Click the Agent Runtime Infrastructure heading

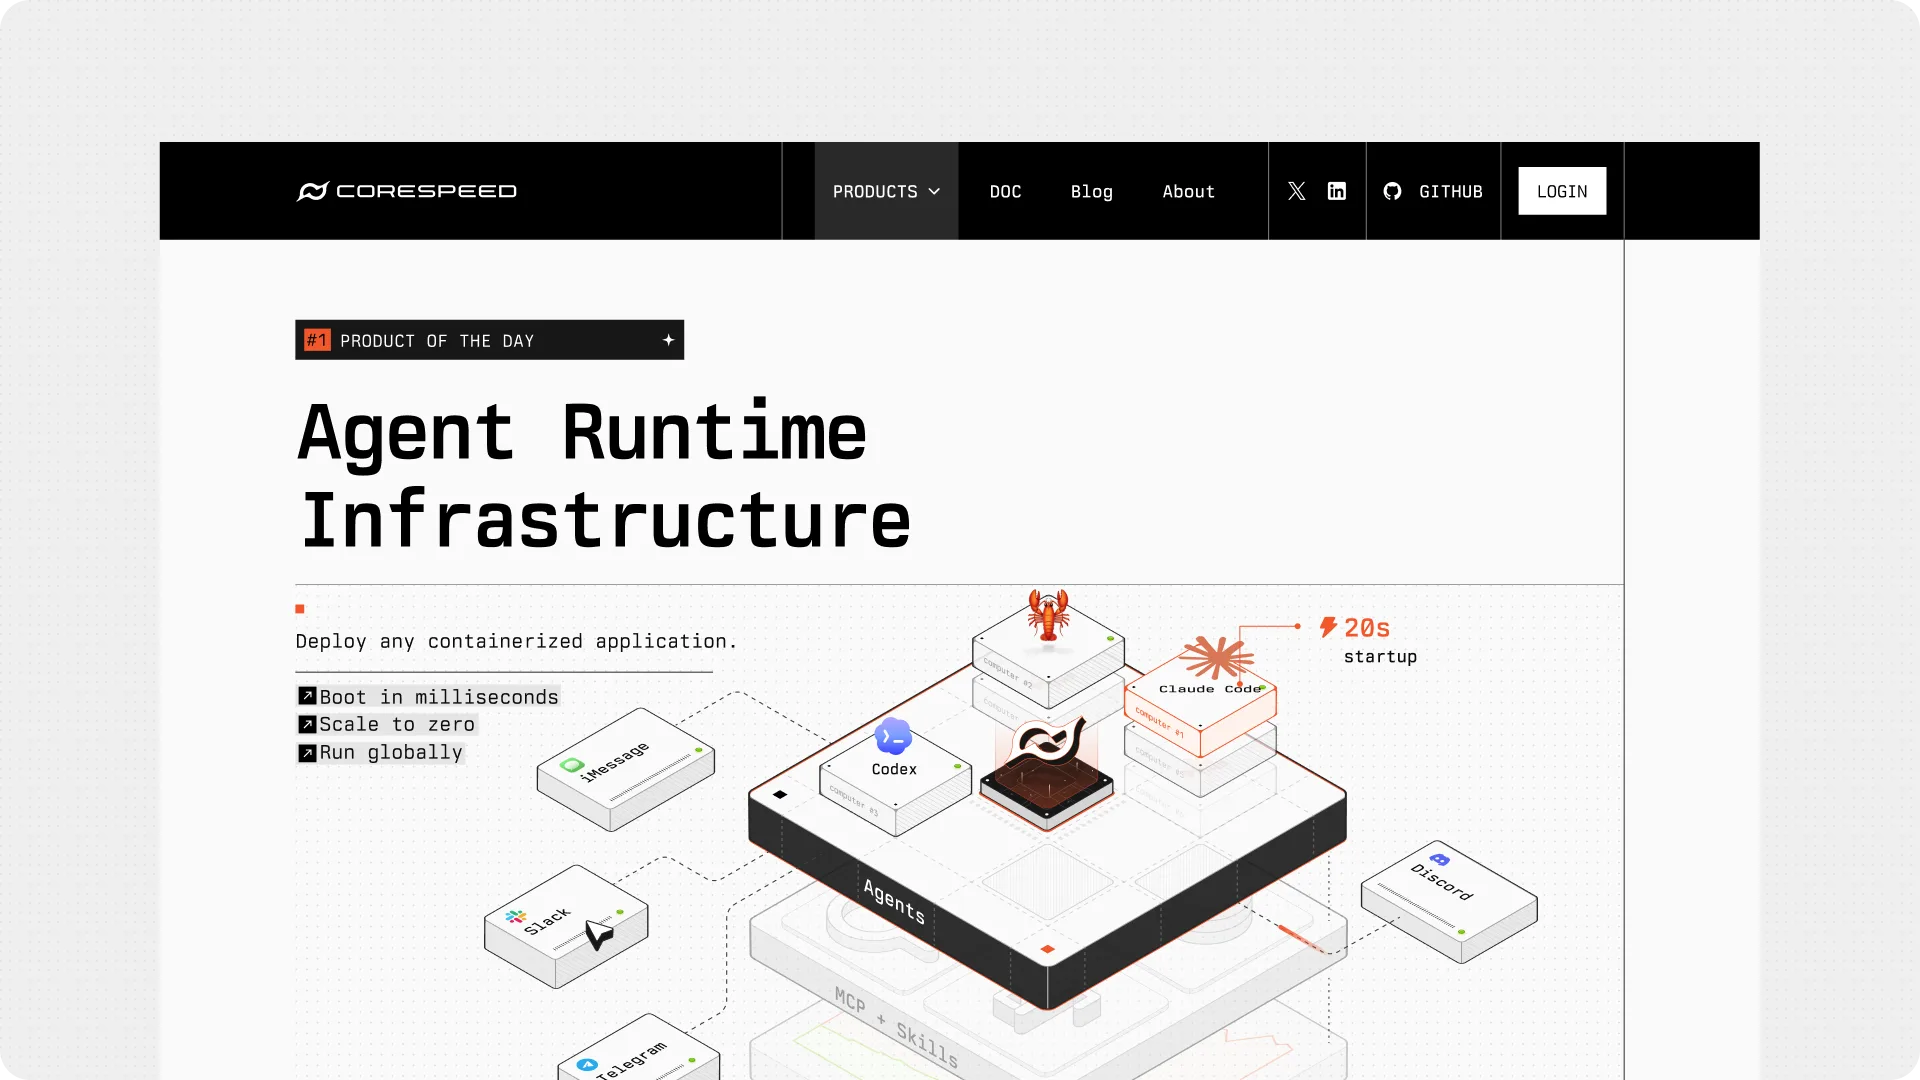605,476
